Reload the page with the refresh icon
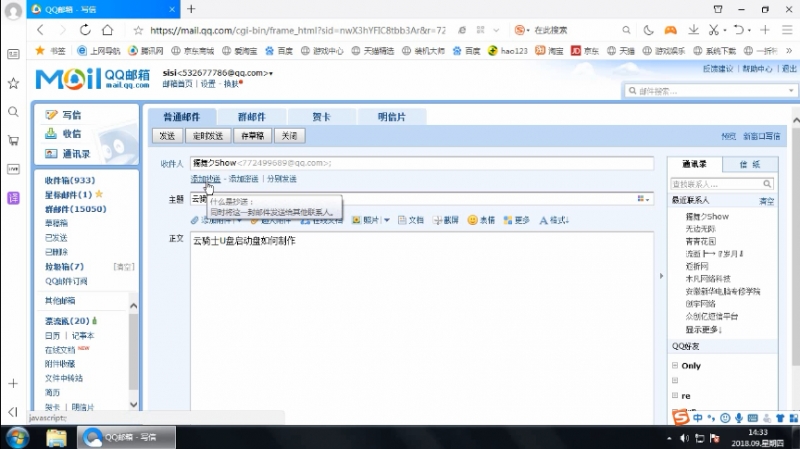Viewport: 800px width, 449px height. [85, 30]
